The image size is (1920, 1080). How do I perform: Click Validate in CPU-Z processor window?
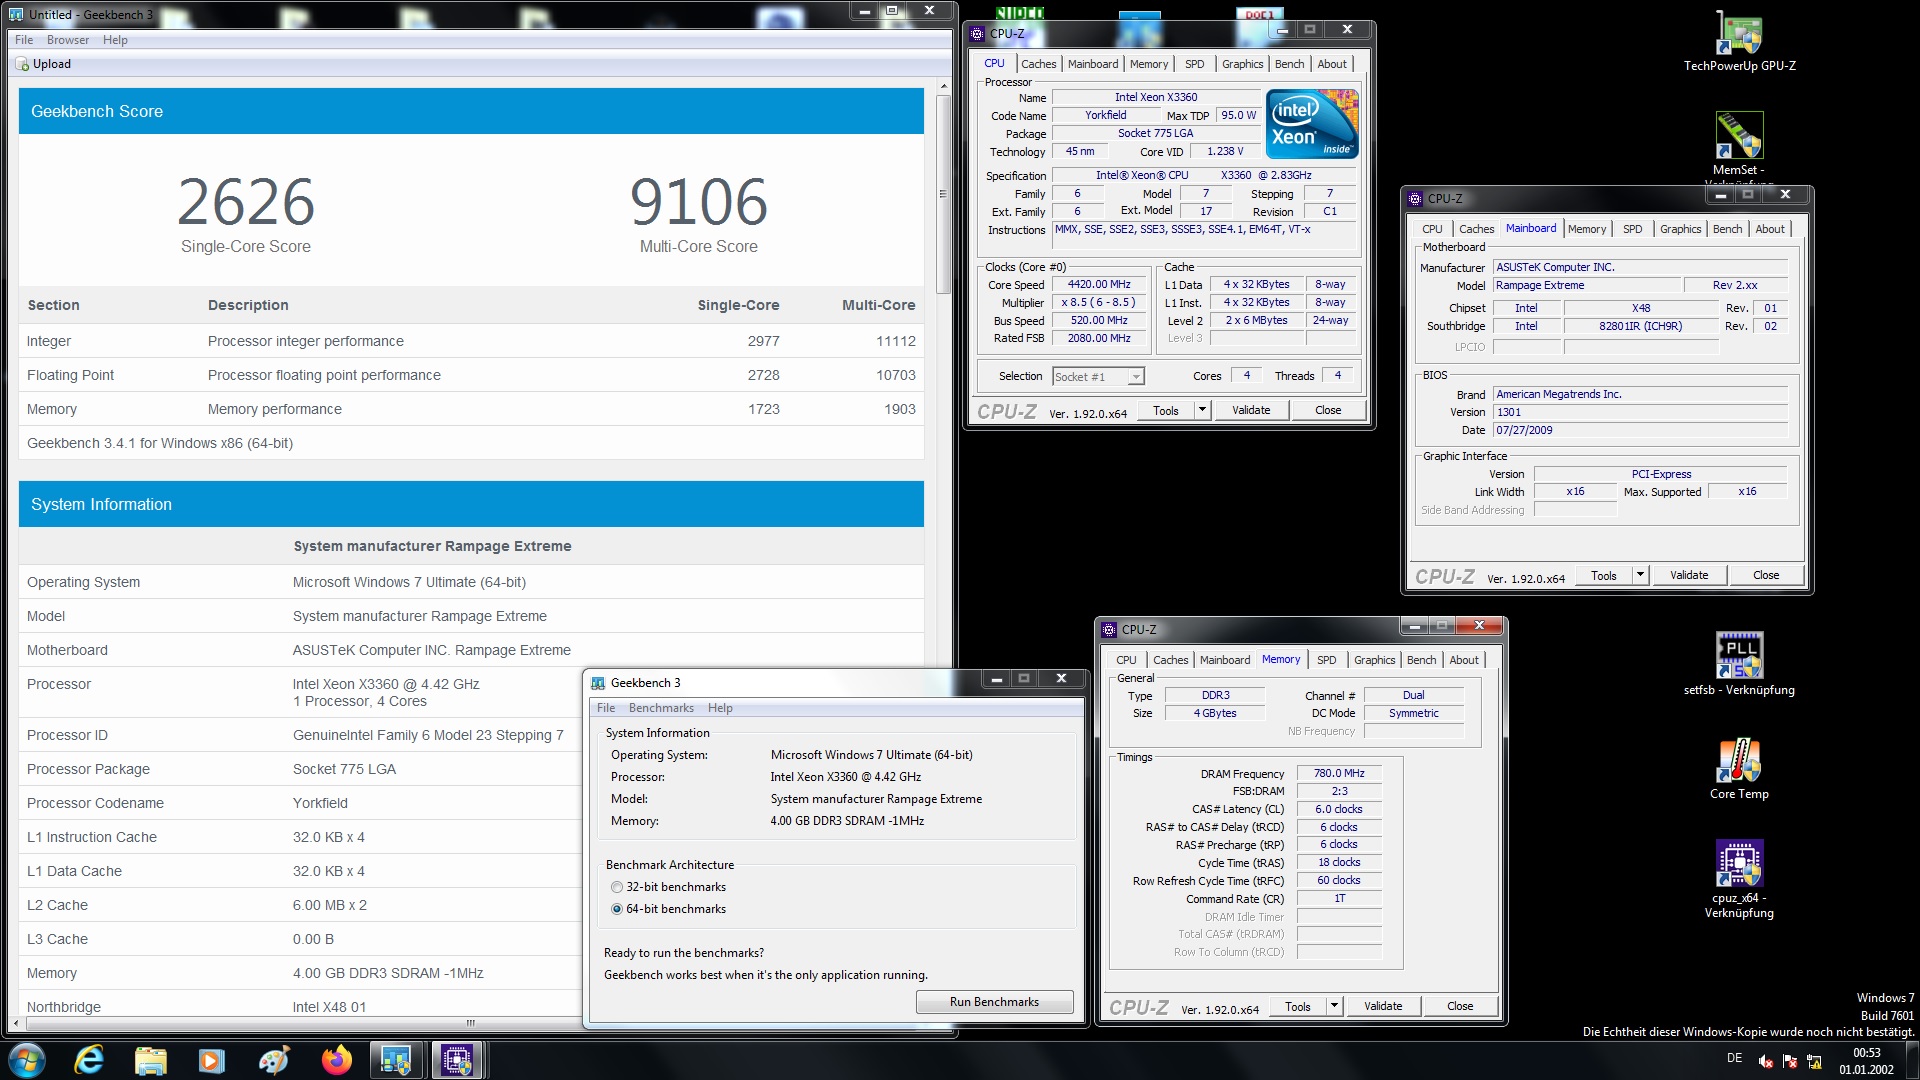point(1250,410)
